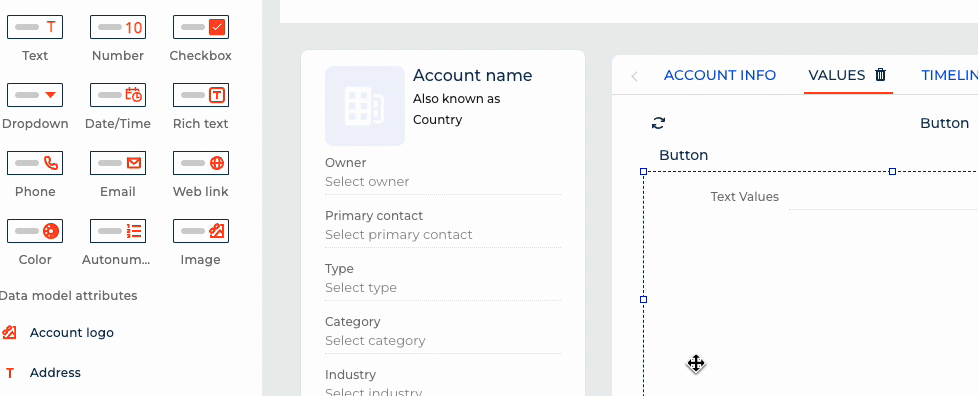
Task: Click the Account logo attribute icon
Action: coord(9,332)
